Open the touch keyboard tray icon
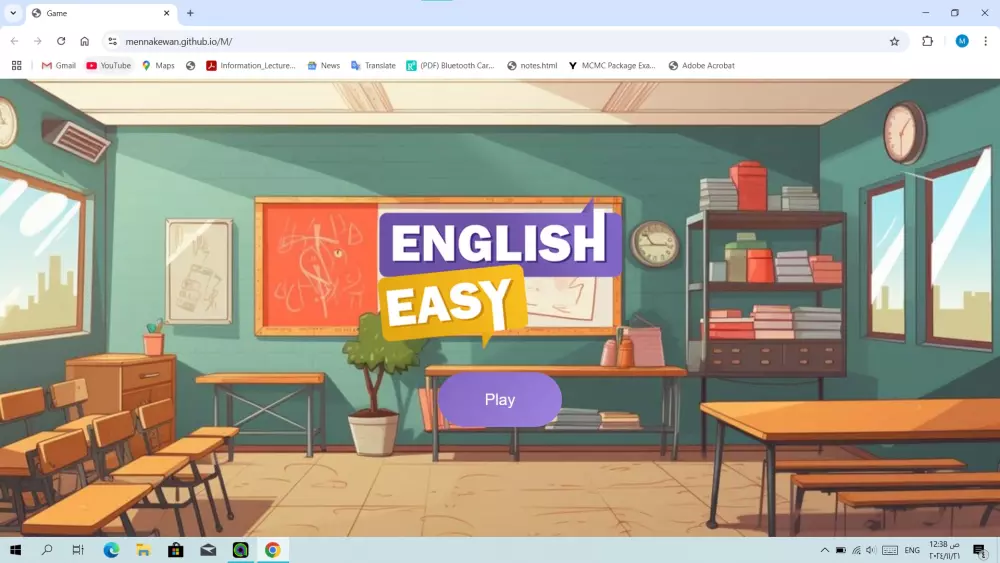1000x563 pixels. (x=890, y=550)
